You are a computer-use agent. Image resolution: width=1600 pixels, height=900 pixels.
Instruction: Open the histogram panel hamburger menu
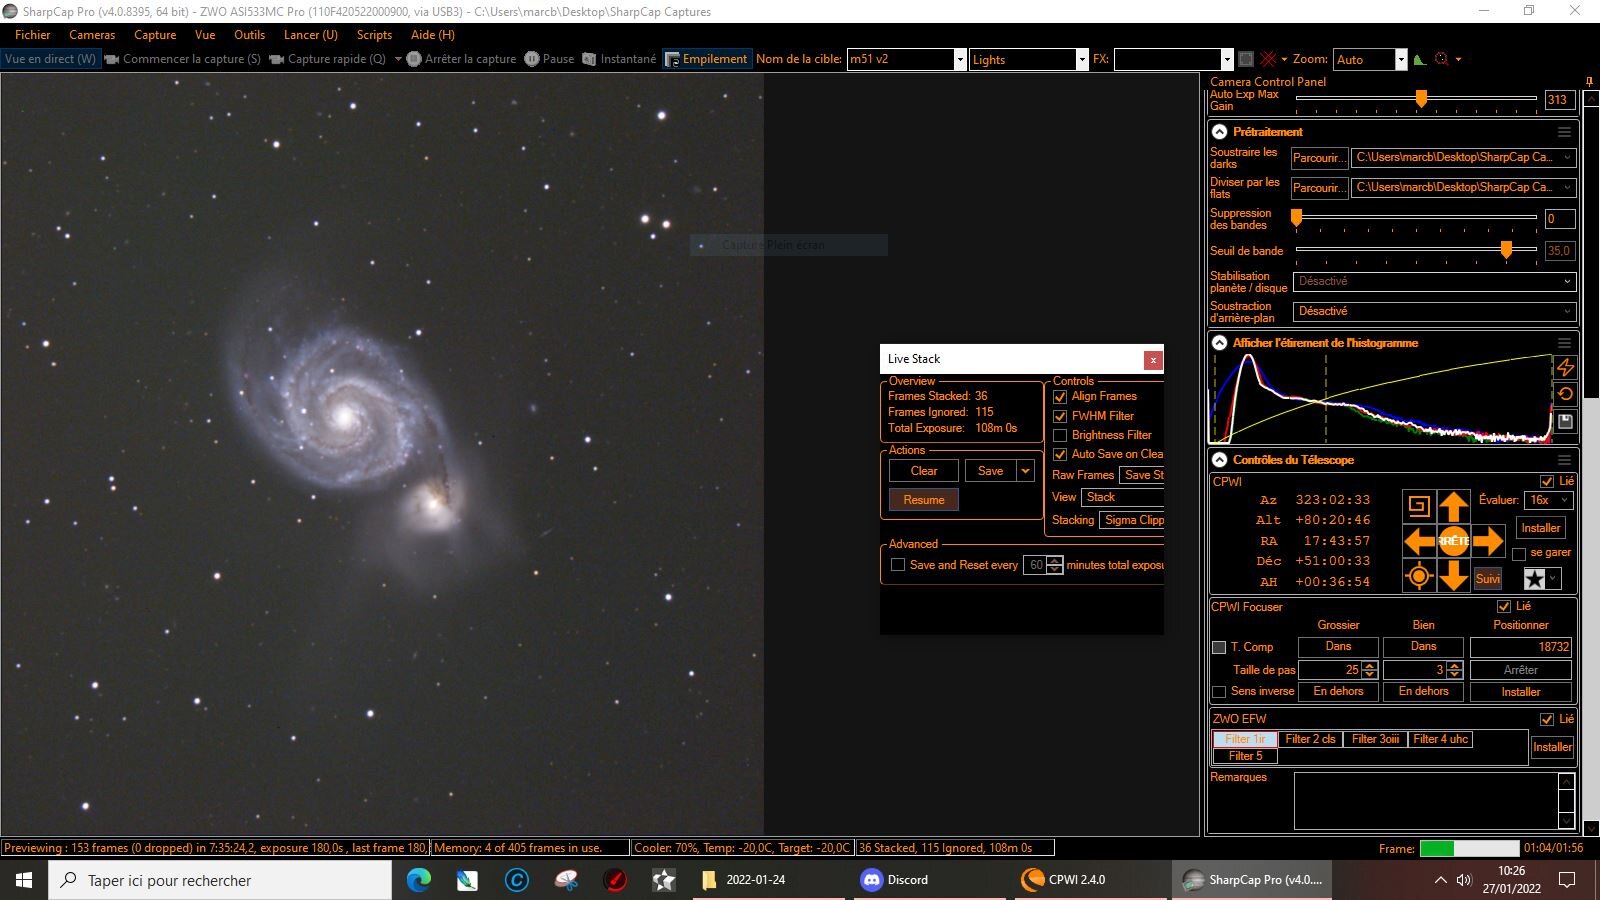(x=1564, y=343)
